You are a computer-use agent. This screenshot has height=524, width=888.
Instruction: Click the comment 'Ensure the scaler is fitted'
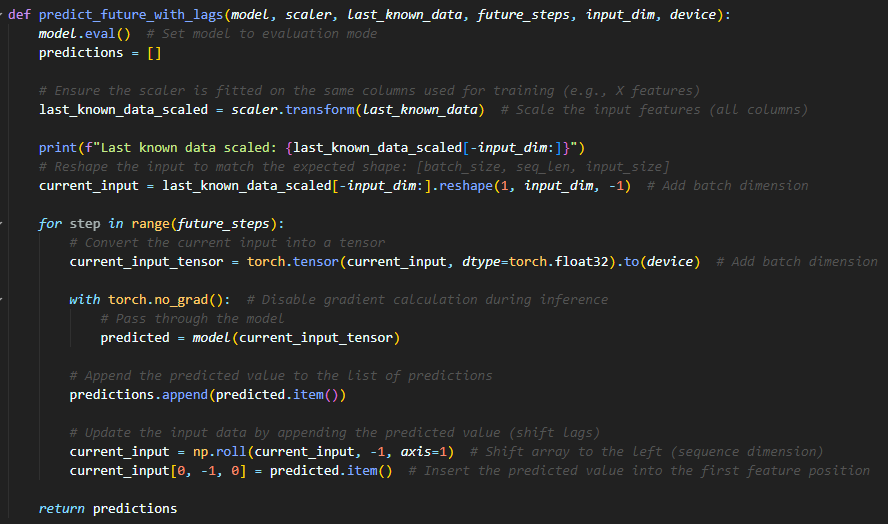coord(369,91)
